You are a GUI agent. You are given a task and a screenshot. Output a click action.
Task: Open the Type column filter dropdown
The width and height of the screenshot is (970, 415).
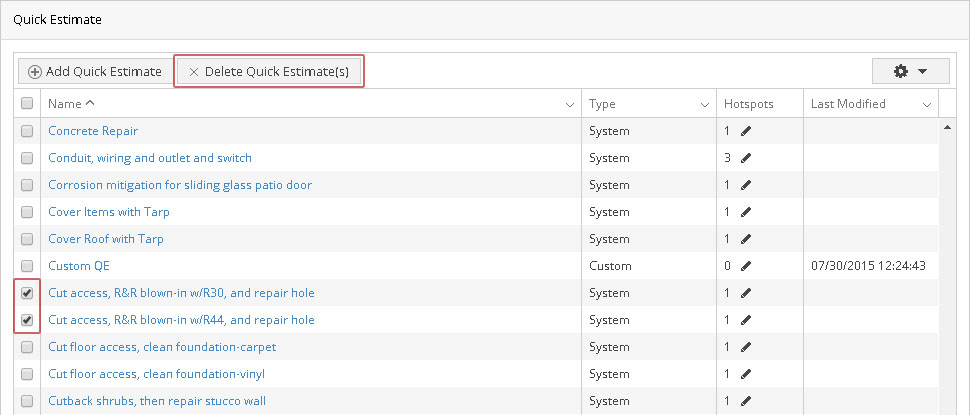click(704, 104)
